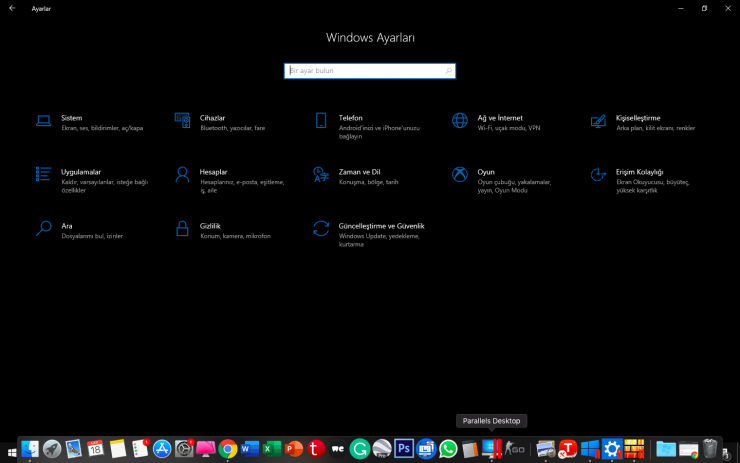Open Güncelleştirme ve Güvenlik settings
This screenshot has width=740, height=463.
[369, 234]
